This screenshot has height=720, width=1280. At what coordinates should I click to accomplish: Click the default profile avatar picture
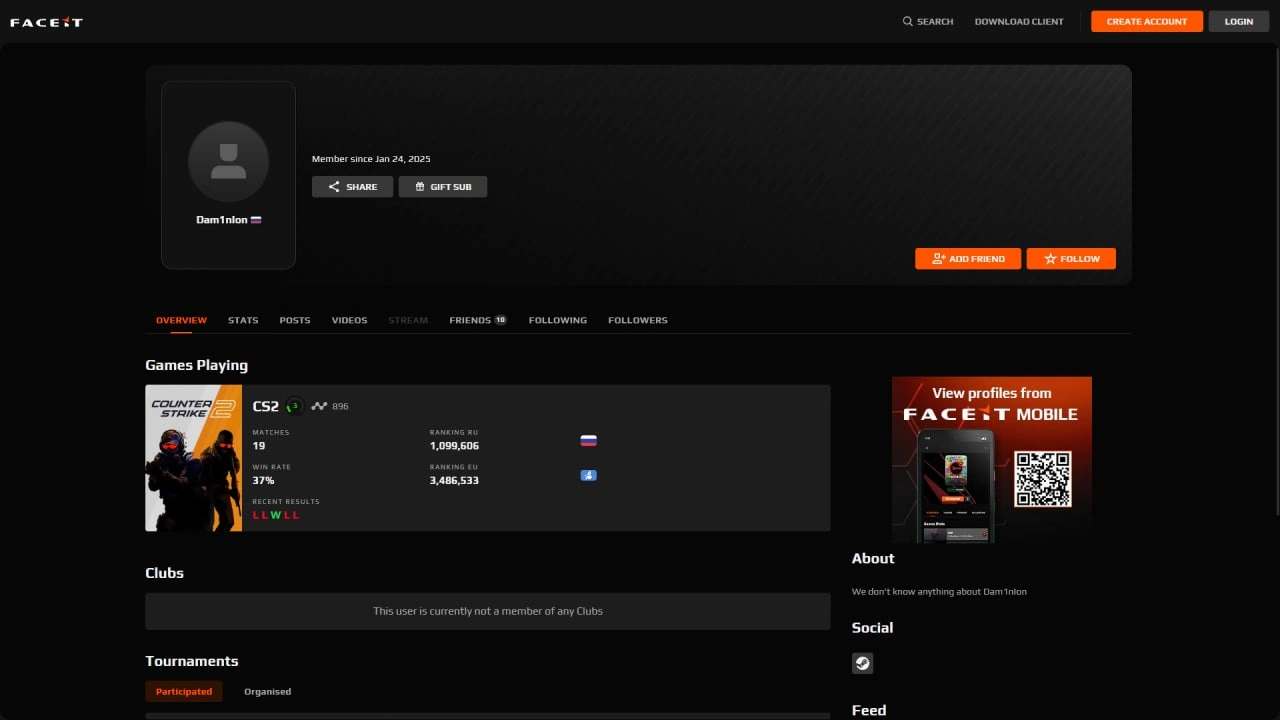(228, 162)
